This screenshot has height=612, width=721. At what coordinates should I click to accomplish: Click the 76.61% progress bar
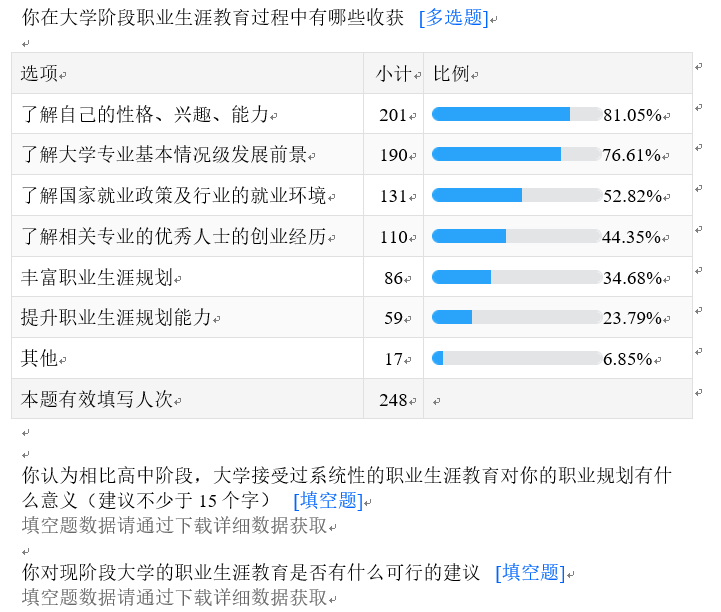tap(516, 155)
